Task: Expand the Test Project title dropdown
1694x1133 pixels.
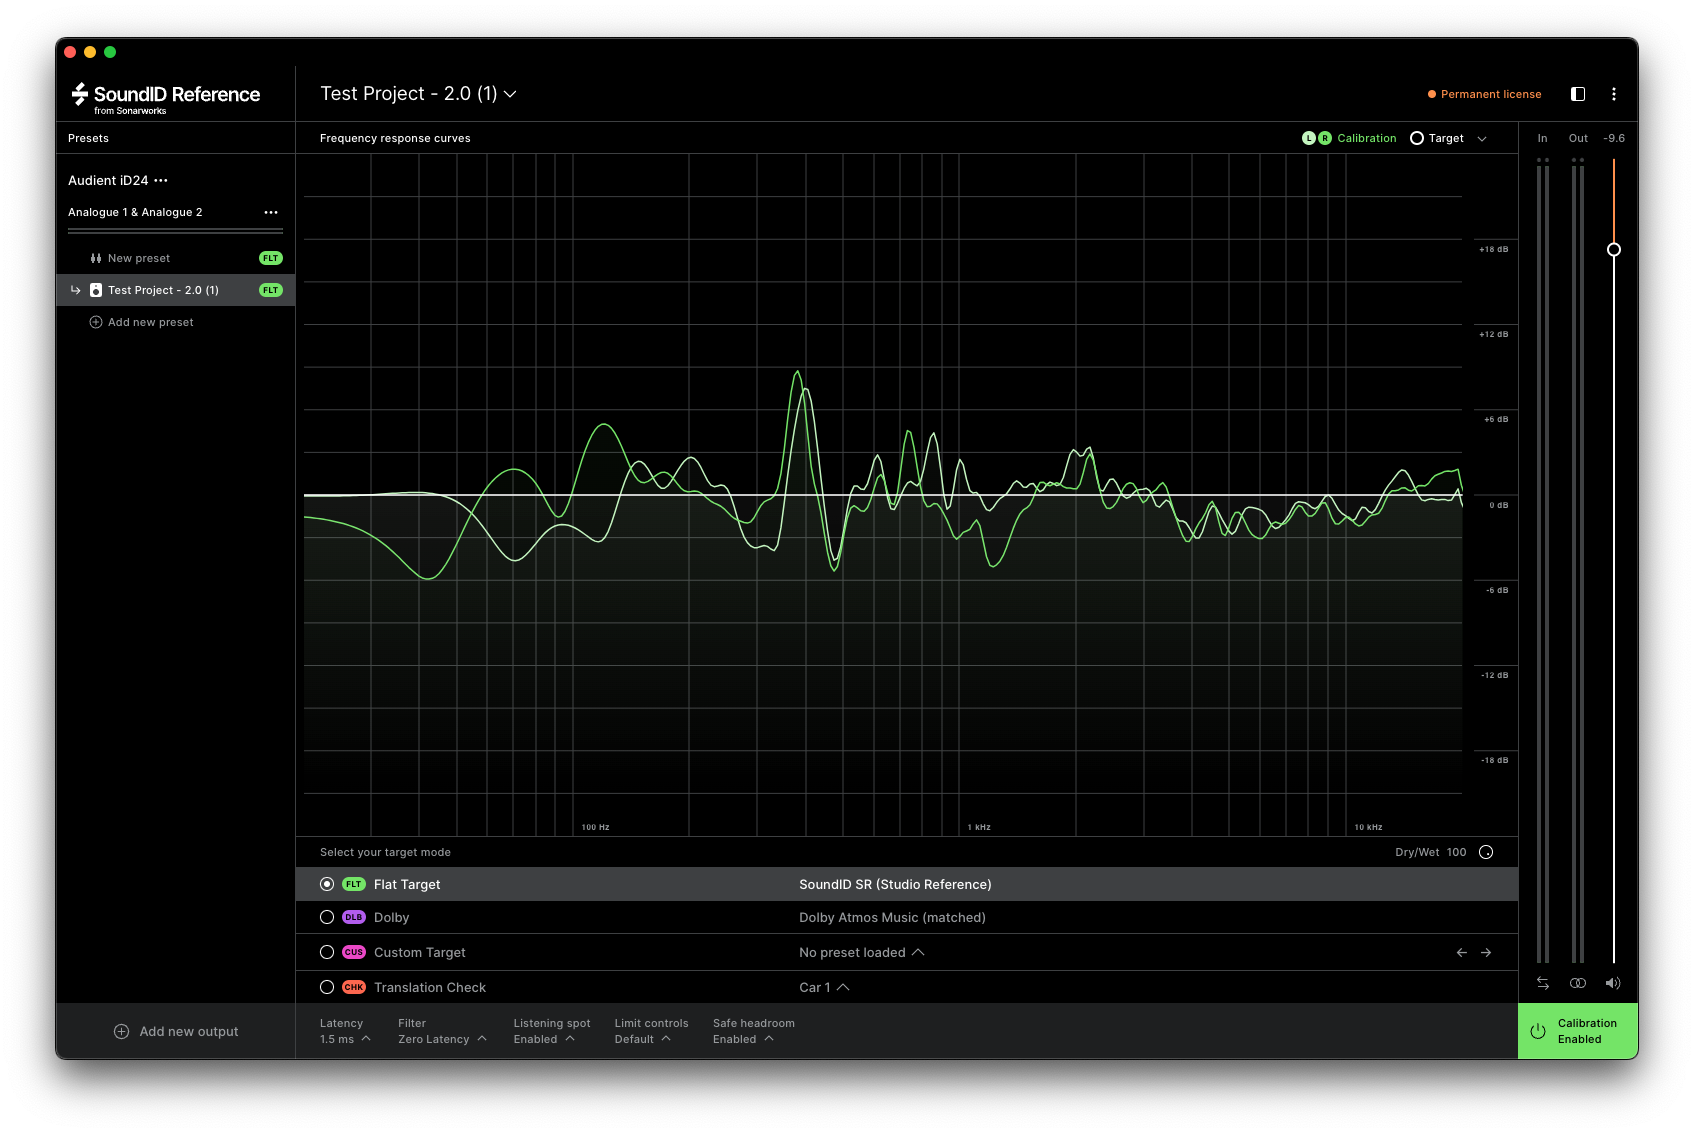Action: [x=418, y=94]
